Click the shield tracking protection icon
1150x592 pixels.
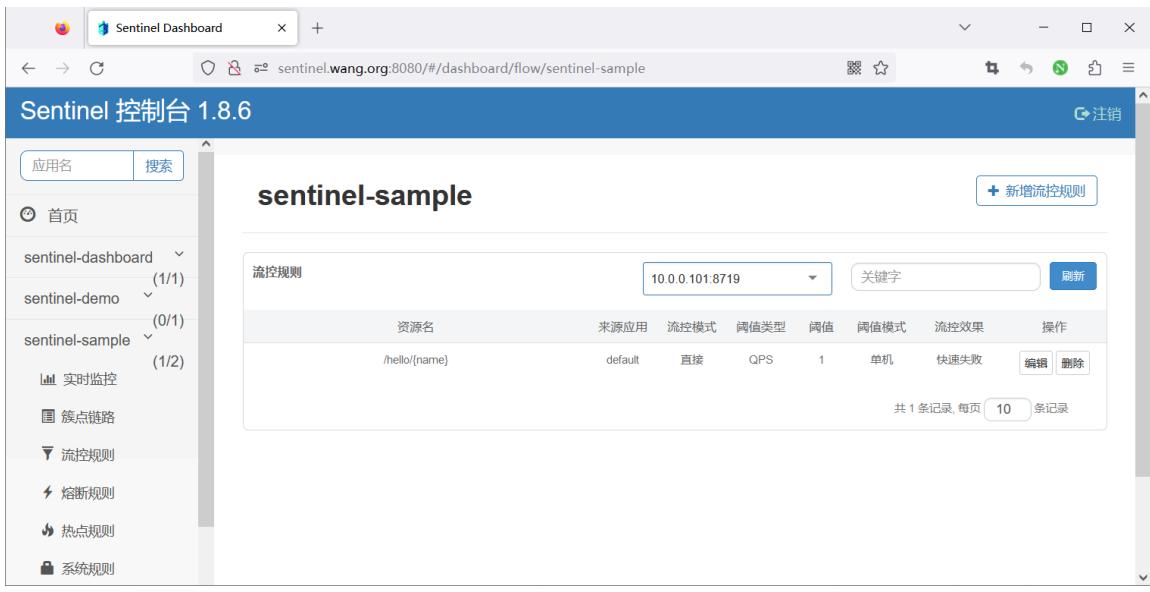[208, 68]
